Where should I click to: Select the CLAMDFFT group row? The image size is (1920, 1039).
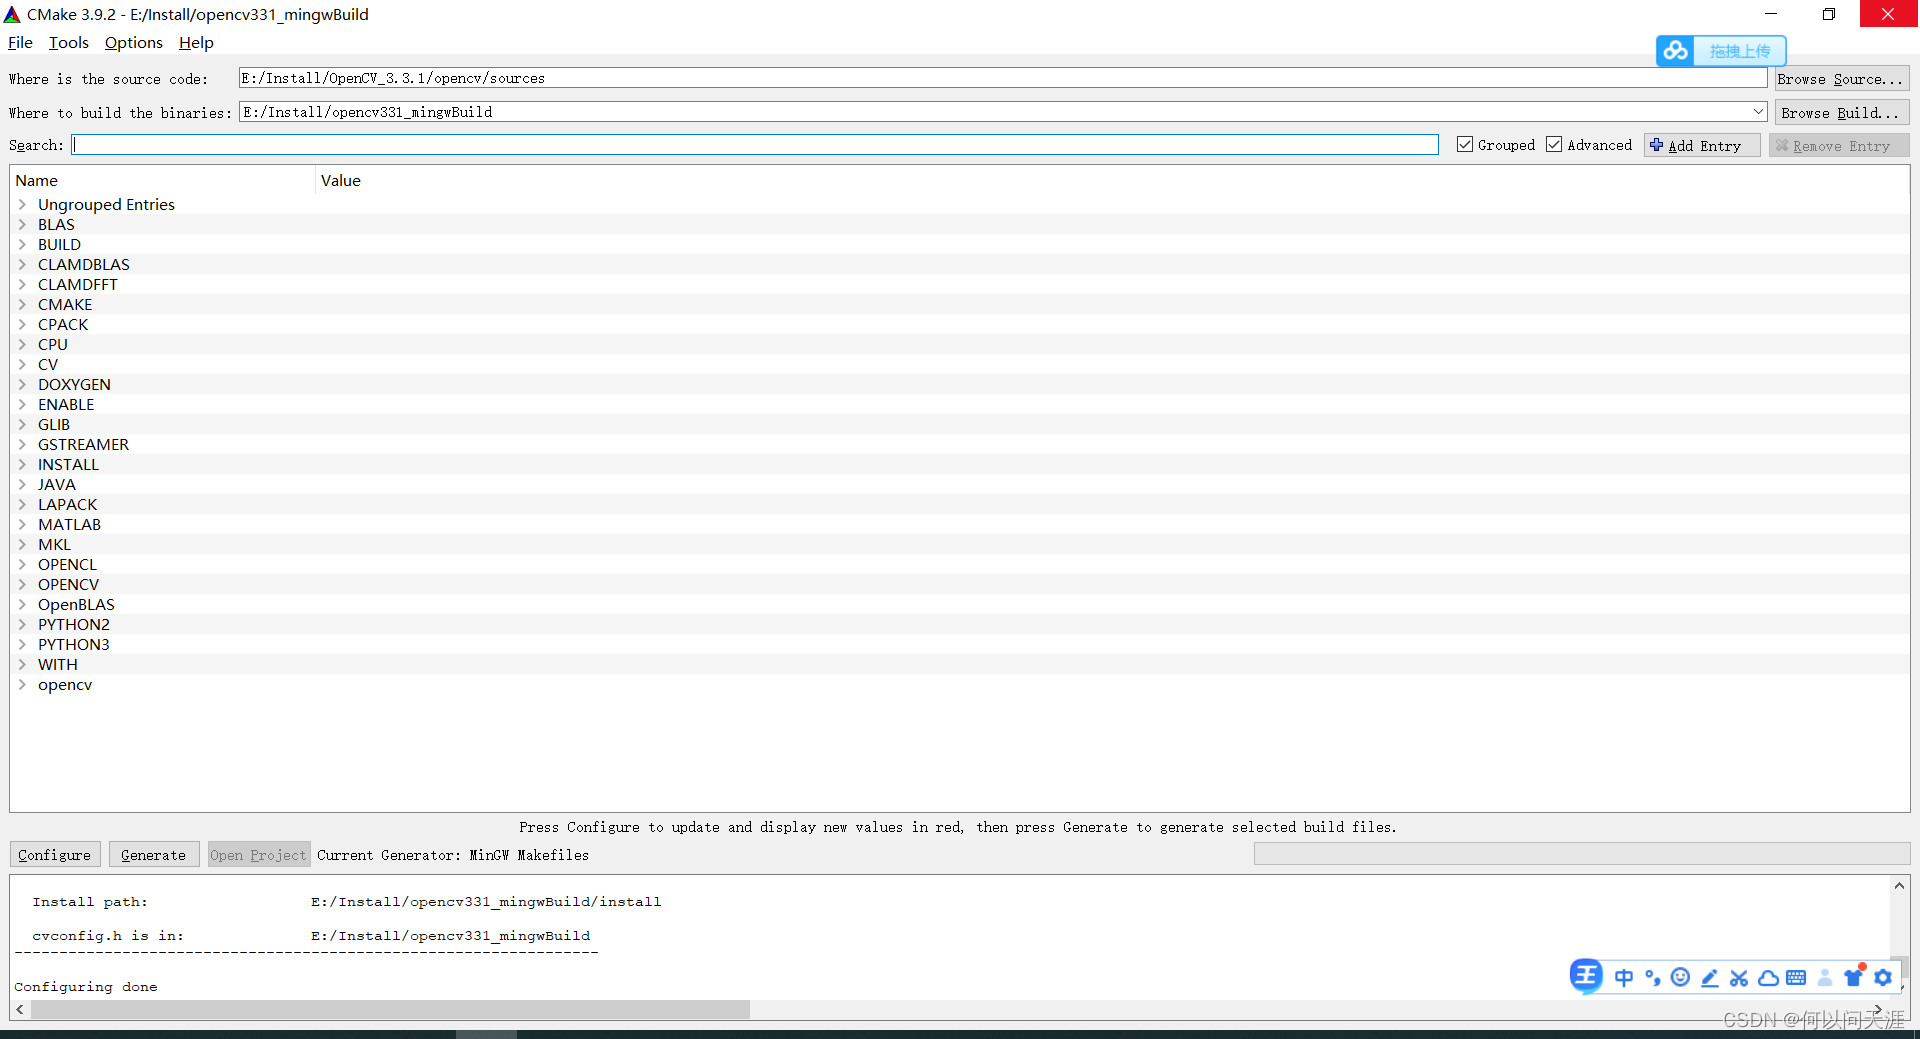[960, 284]
